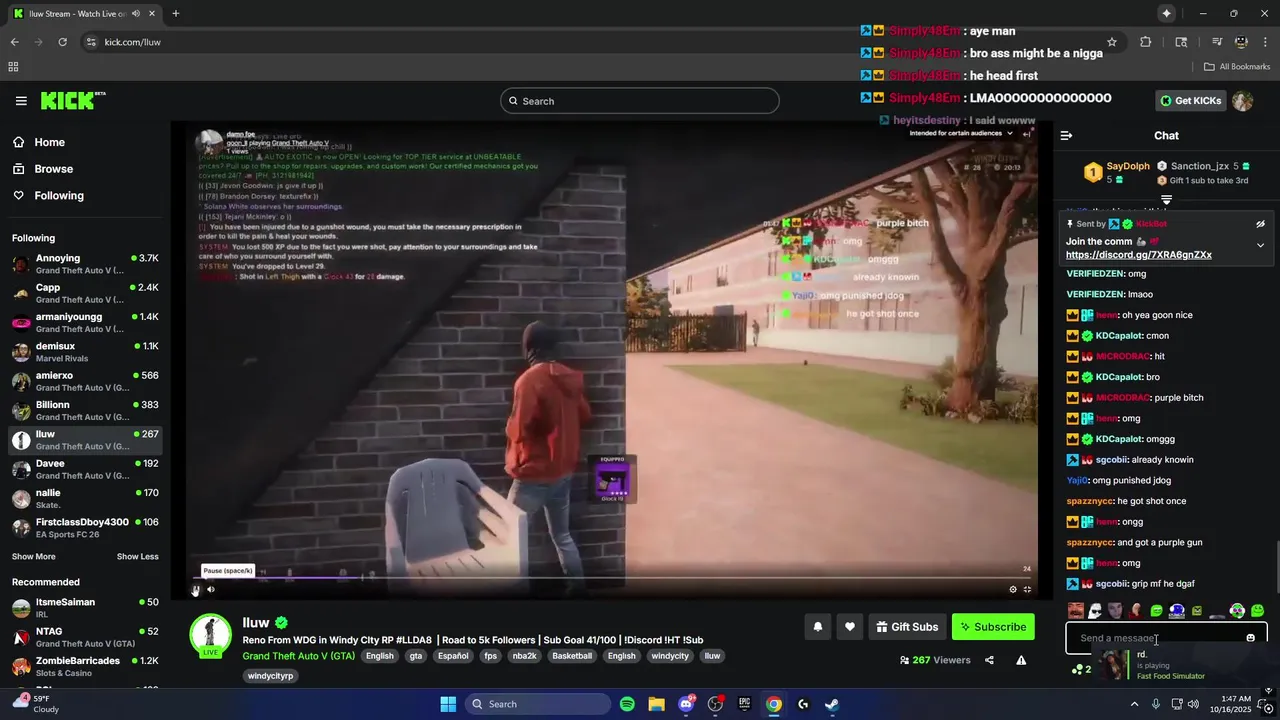Open NTAG recommended channel
1280x720 pixels.
point(85,637)
